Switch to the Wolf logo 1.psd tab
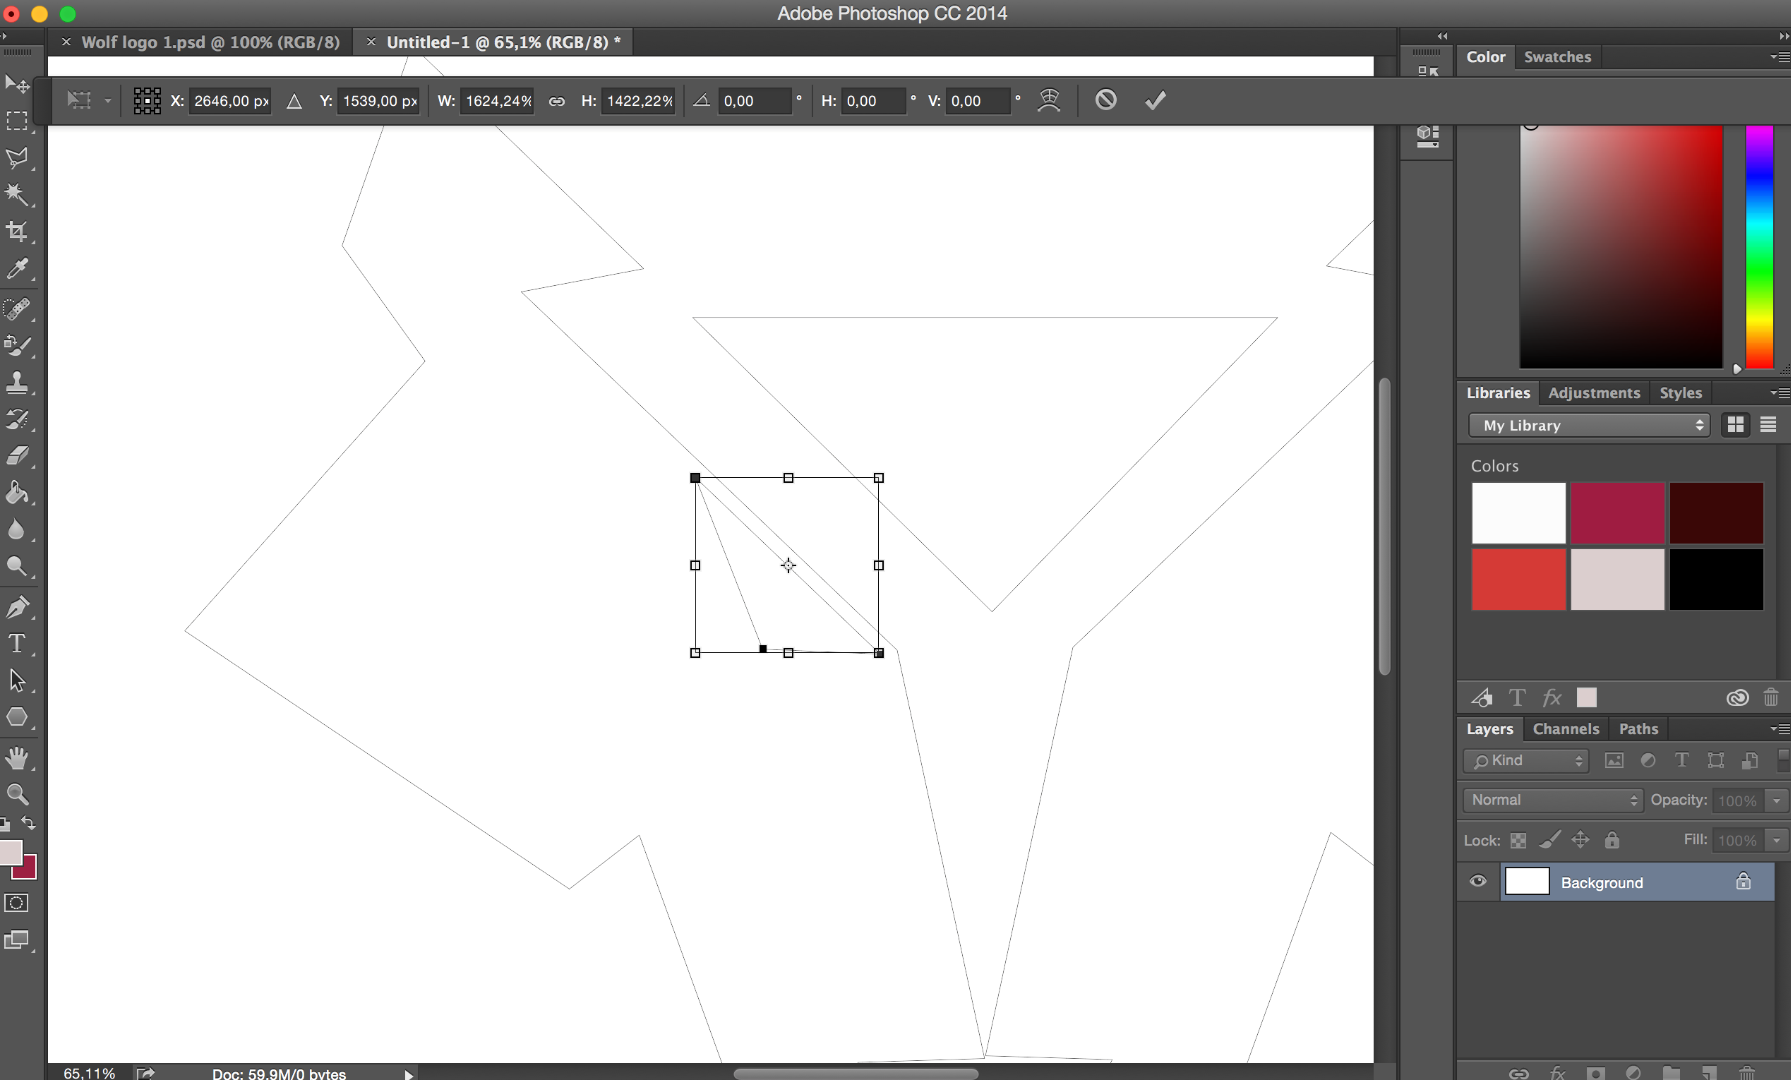Viewport: 1791px width, 1080px height. tap(210, 42)
